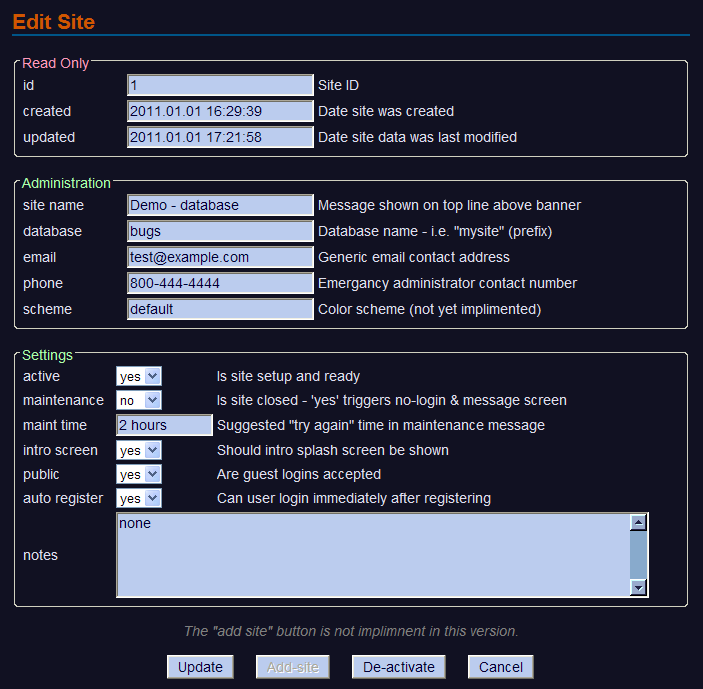Screen dimensions: 703x689
Task: Cancel editing the site
Action: 501,667
